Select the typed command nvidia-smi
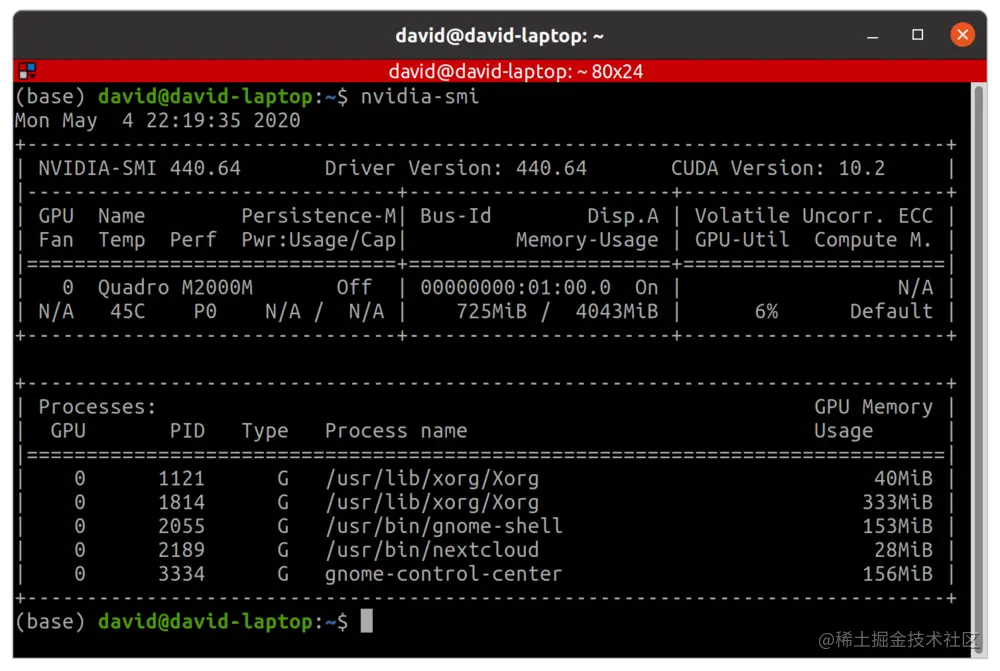The image size is (1000, 671). point(420,97)
